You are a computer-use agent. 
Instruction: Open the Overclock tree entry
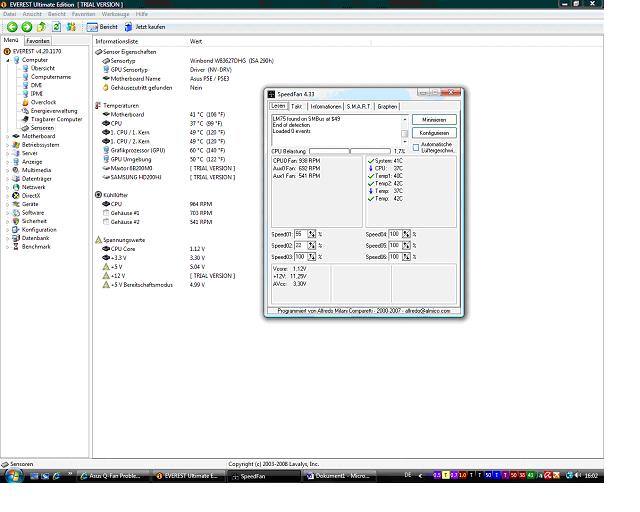[x=43, y=102]
